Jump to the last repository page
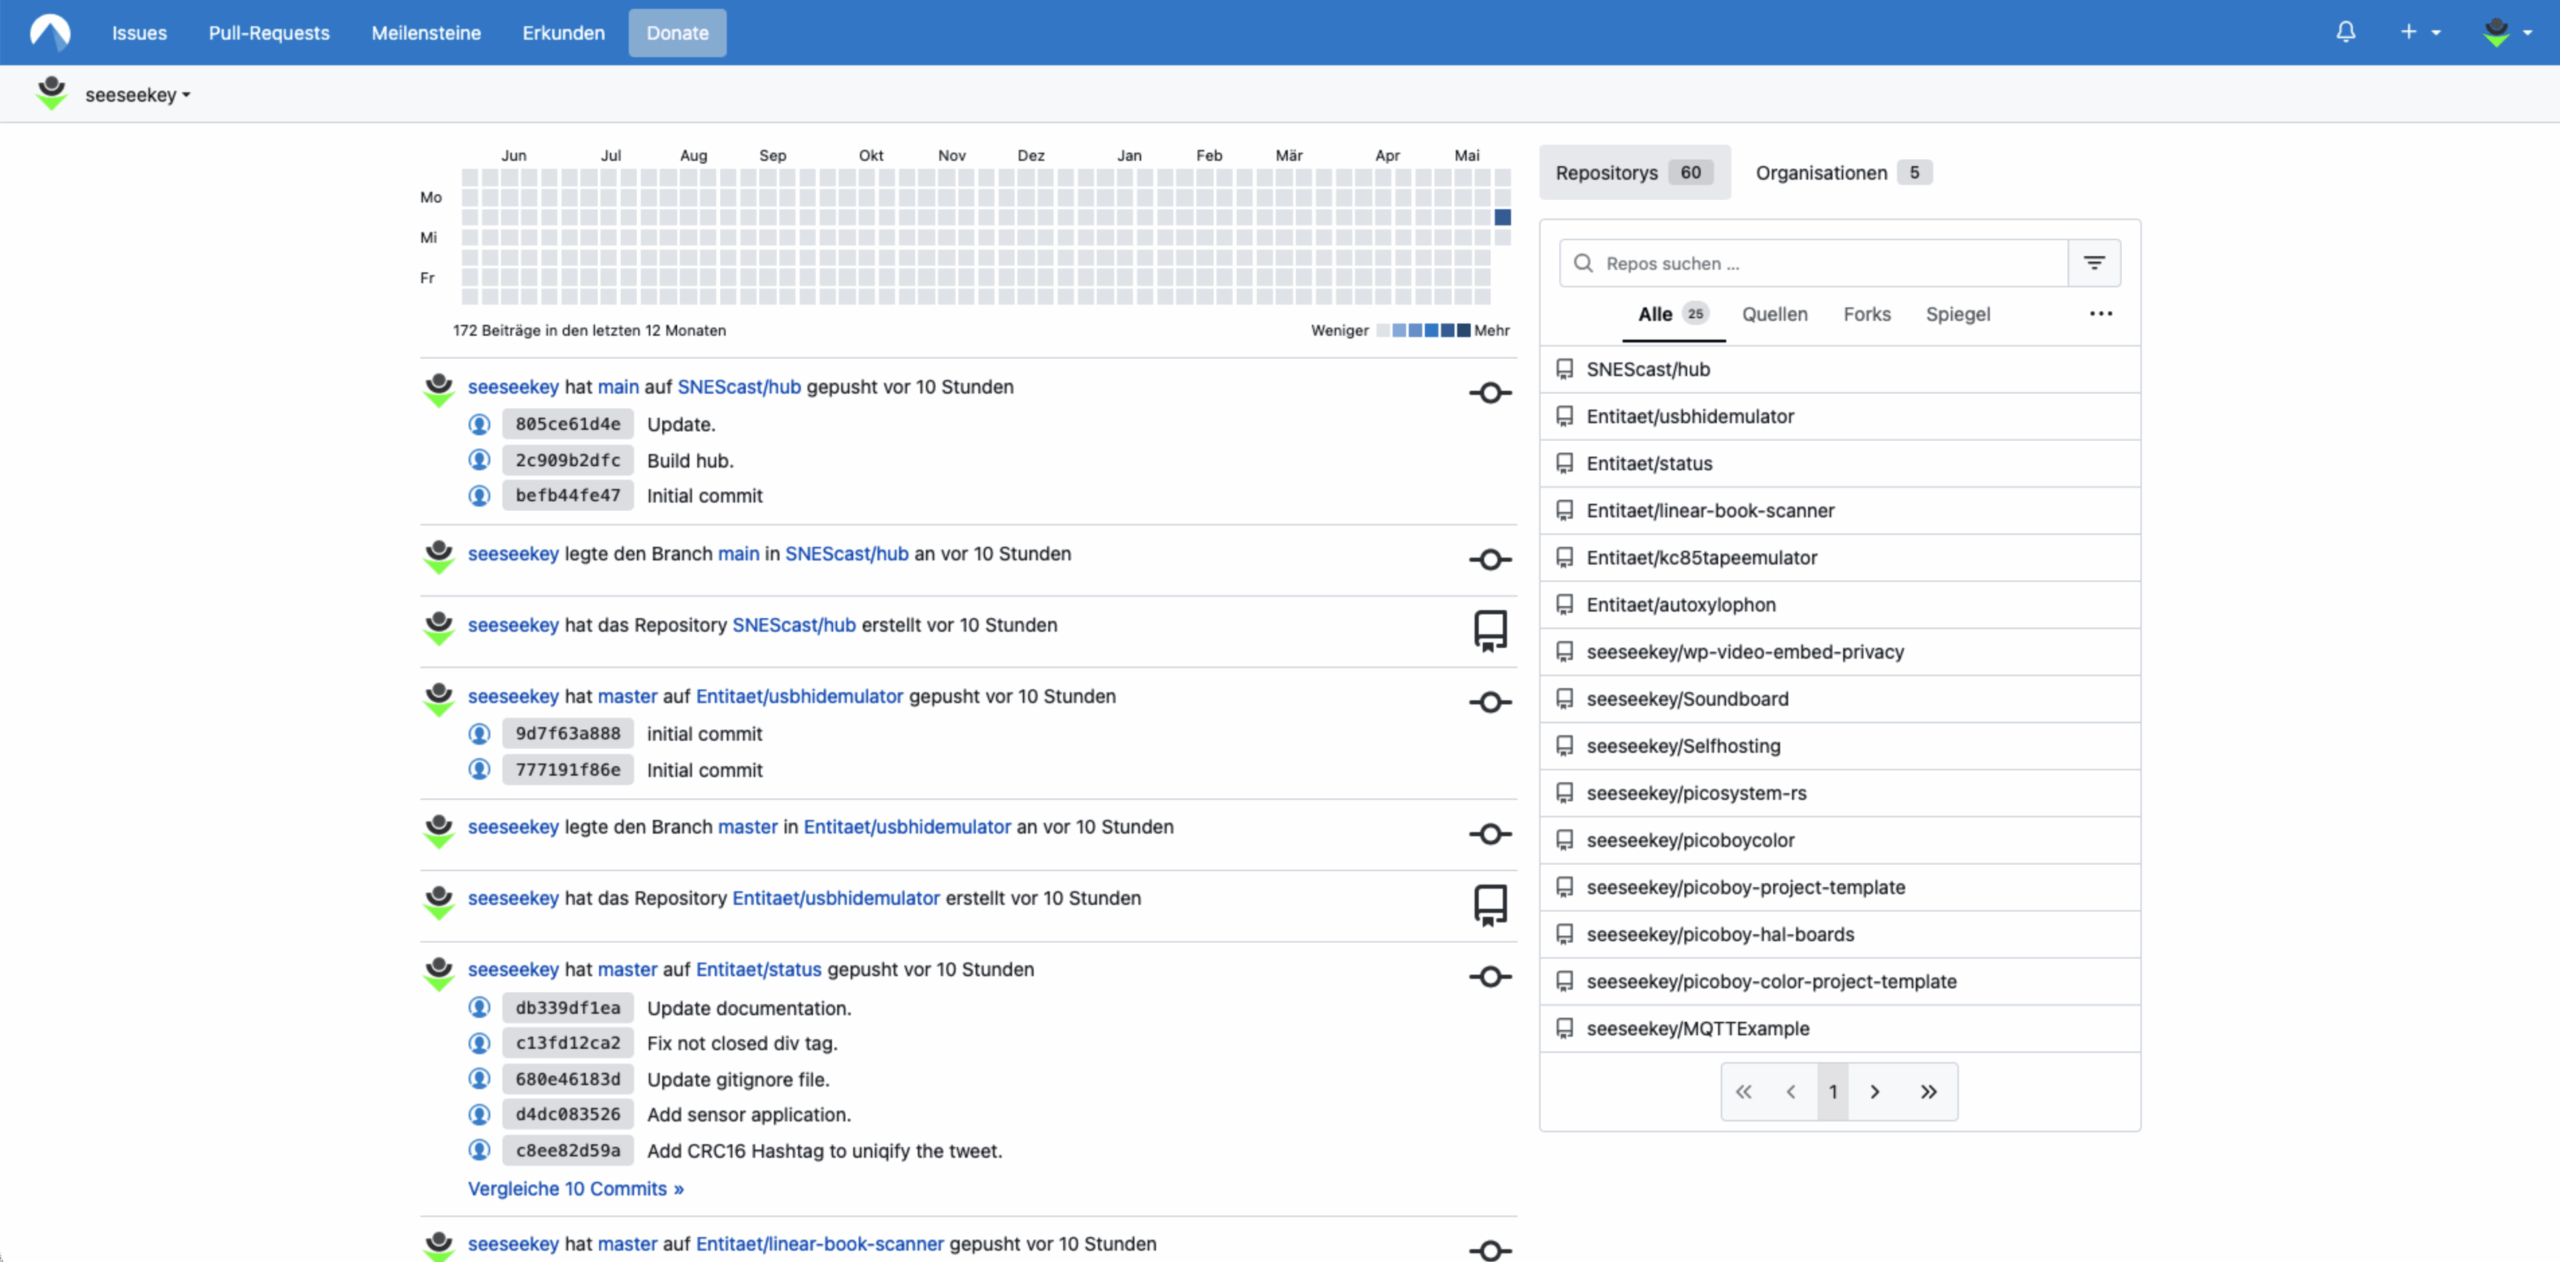 (x=1928, y=1092)
